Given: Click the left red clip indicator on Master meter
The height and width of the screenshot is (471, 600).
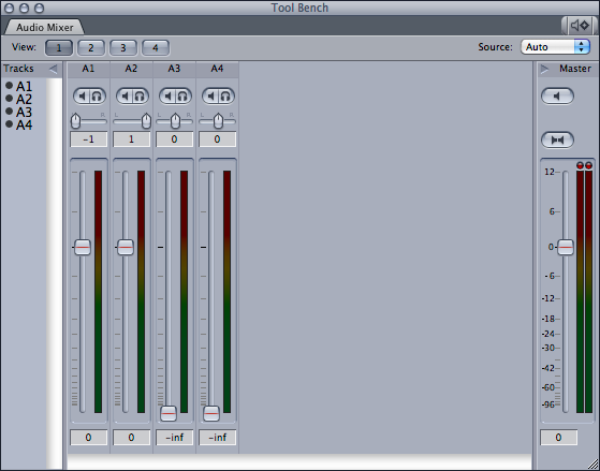Looking at the screenshot, I should 580,165.
